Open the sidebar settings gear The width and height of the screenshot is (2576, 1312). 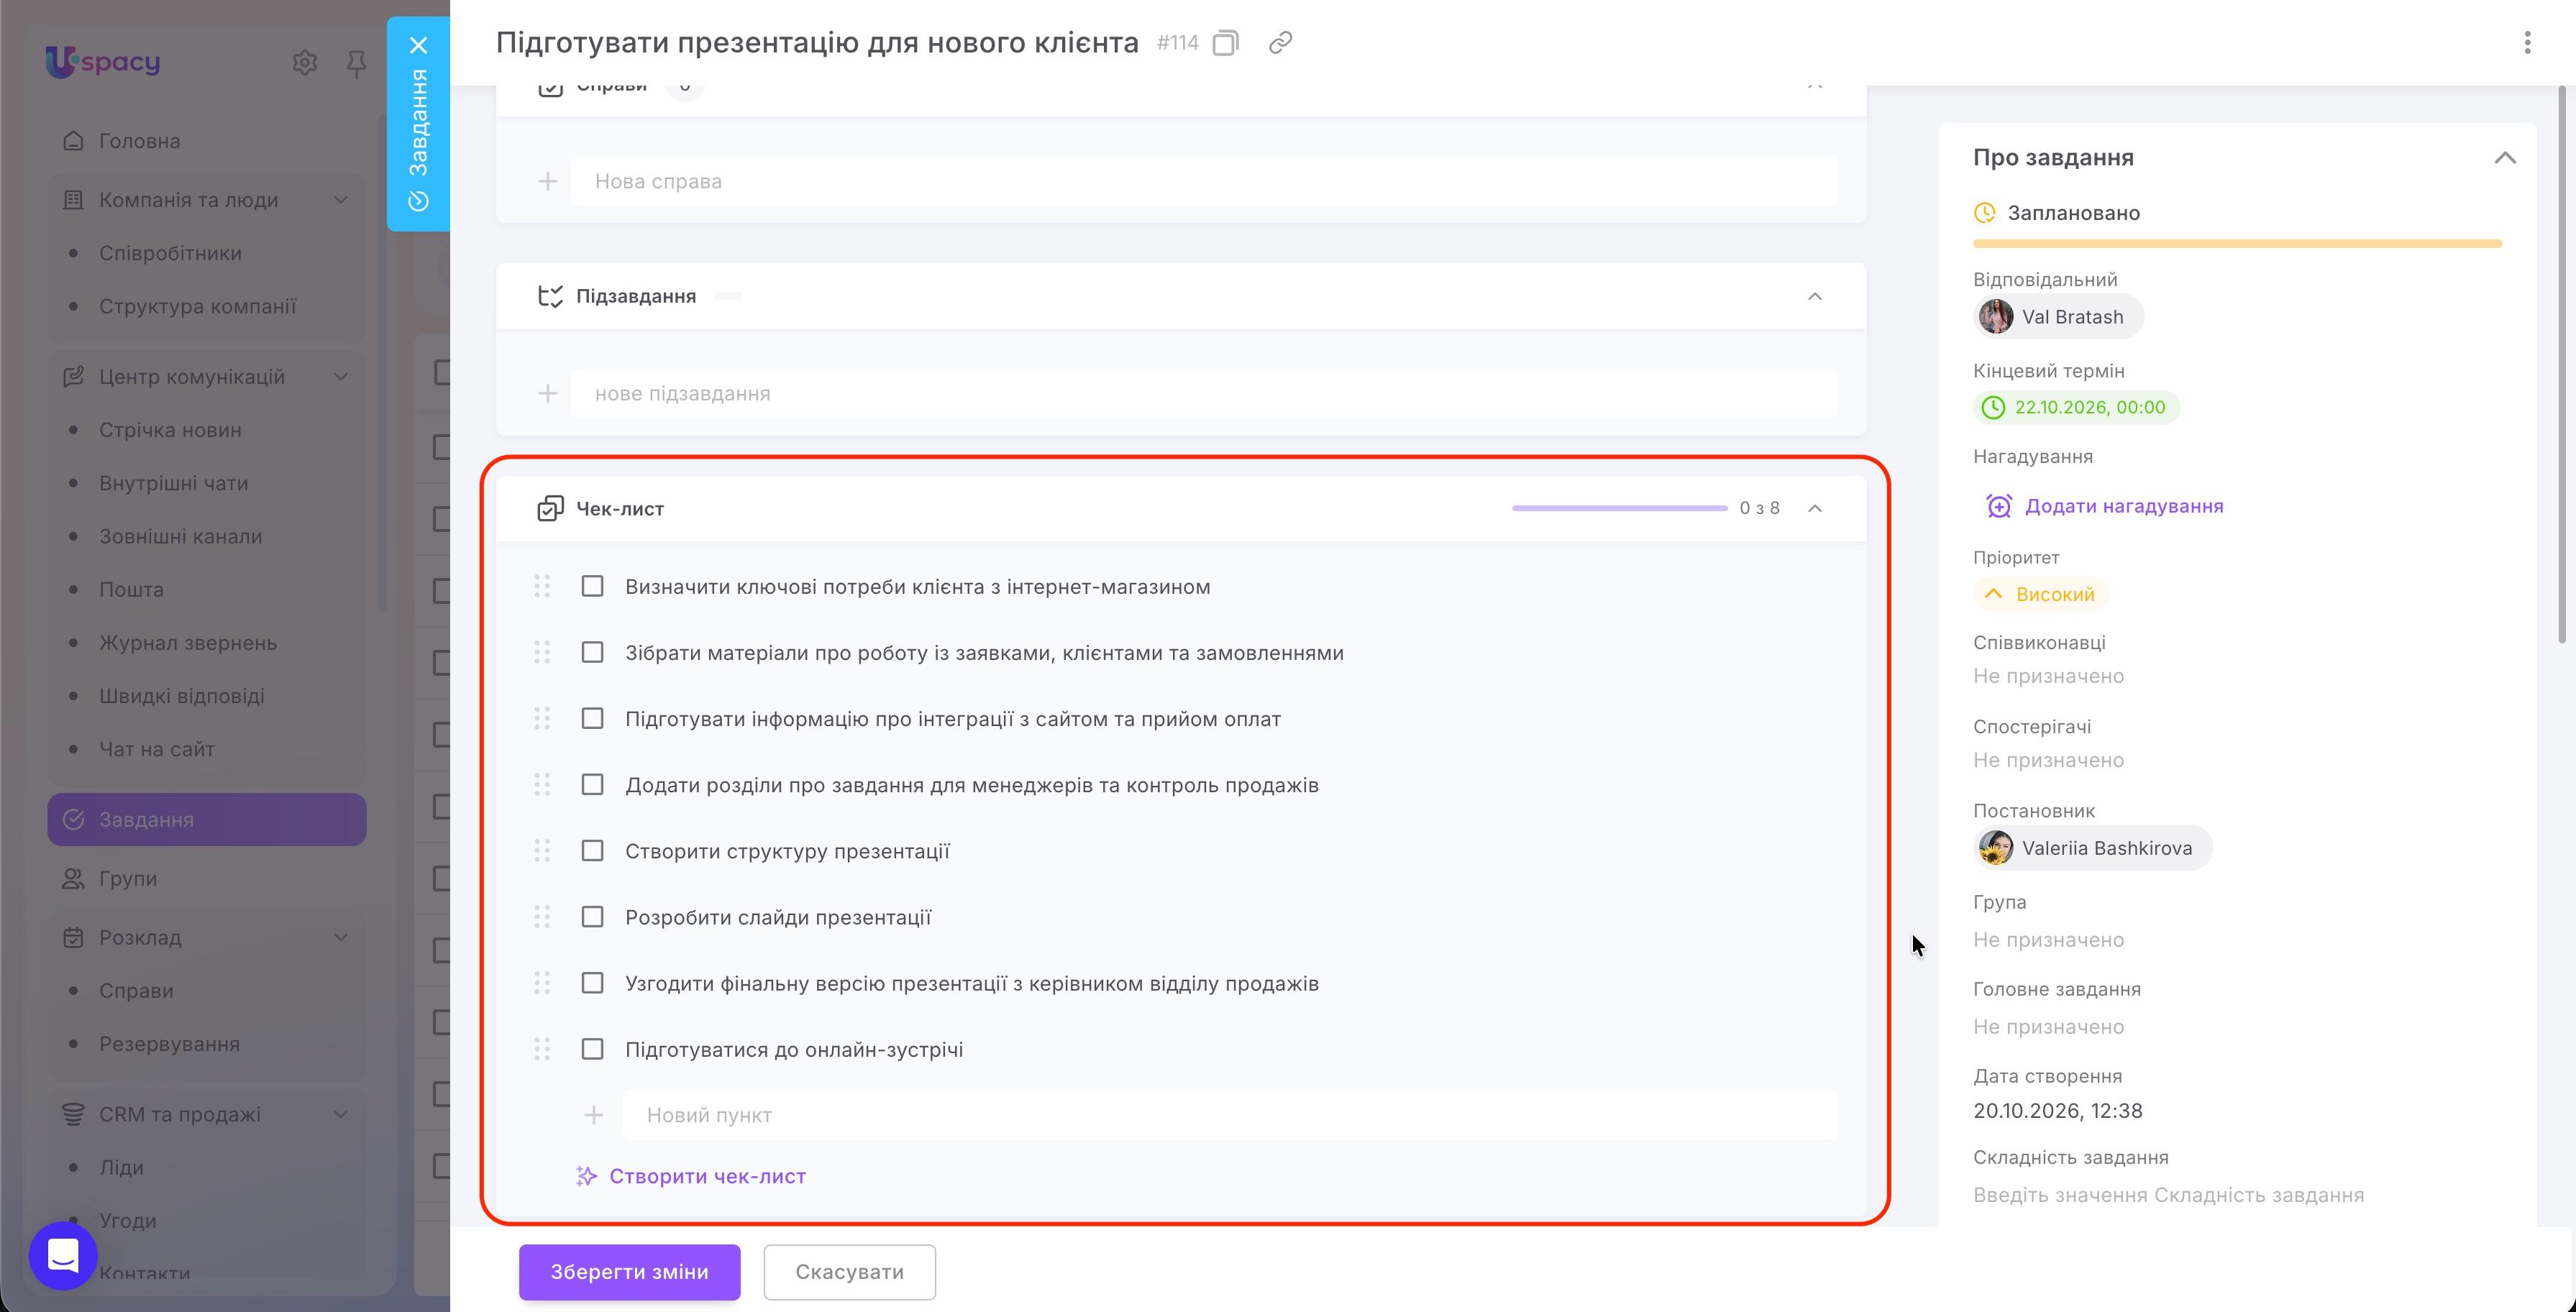pyautogui.click(x=304, y=62)
